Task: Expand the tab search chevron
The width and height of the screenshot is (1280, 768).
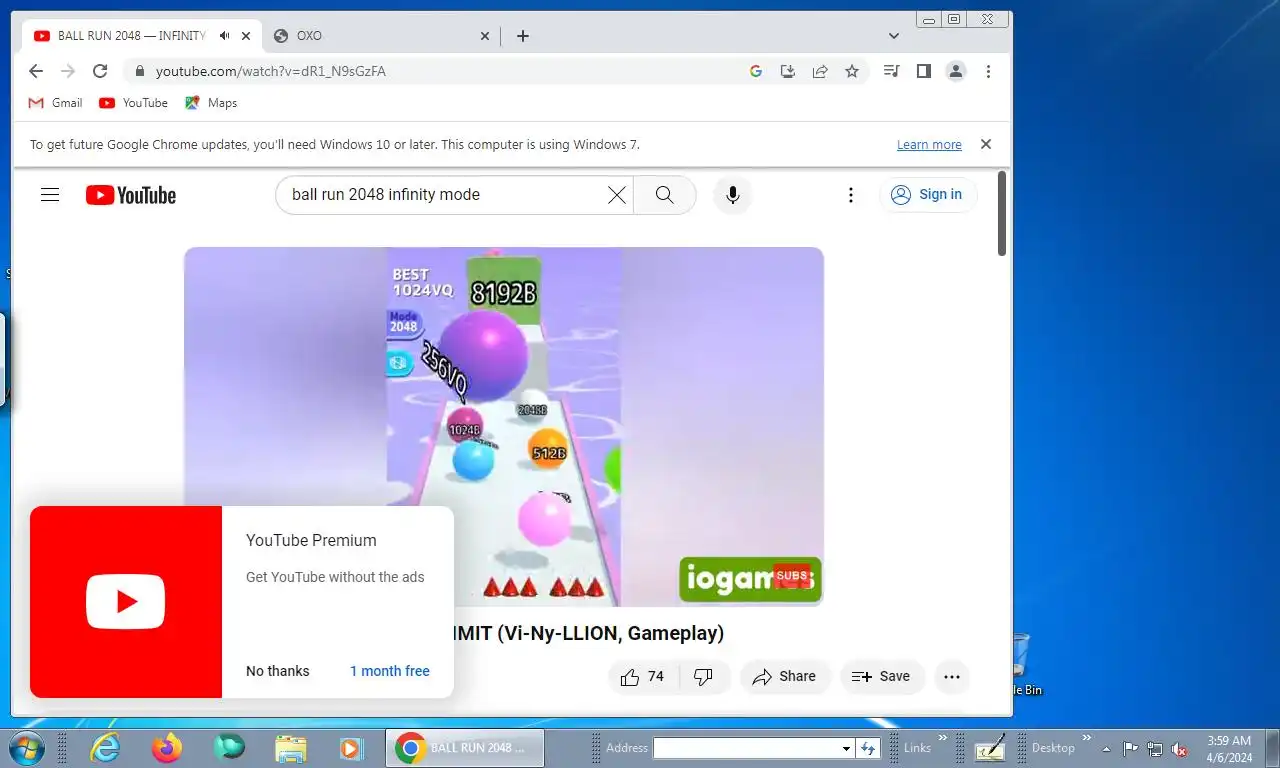Action: tap(894, 35)
